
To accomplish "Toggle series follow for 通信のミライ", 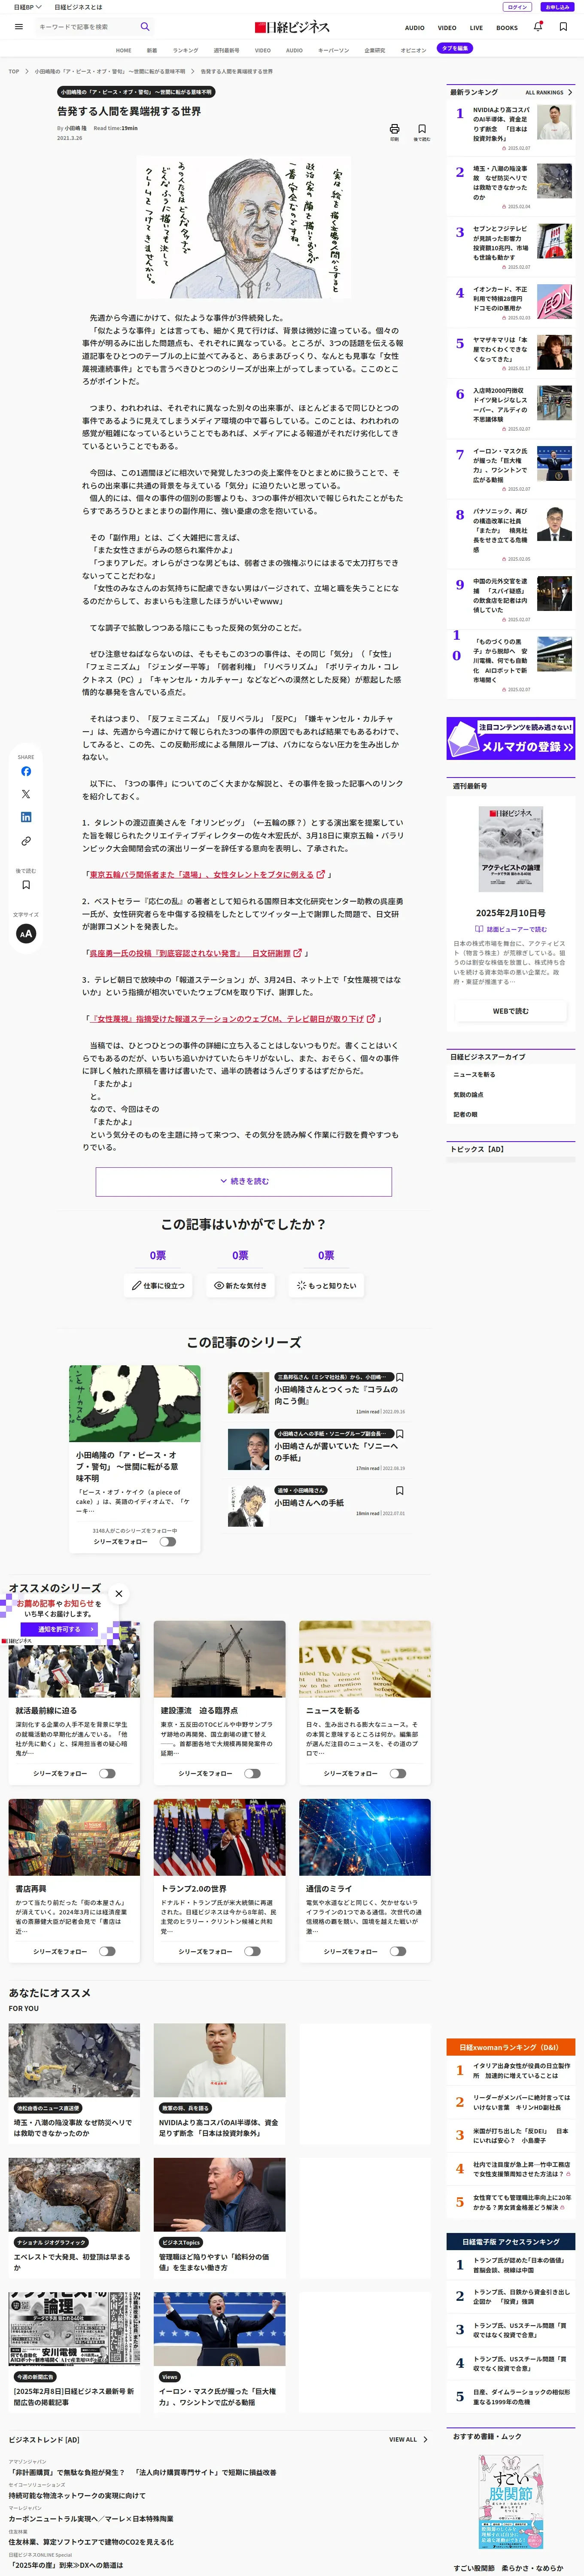I will point(398,1951).
